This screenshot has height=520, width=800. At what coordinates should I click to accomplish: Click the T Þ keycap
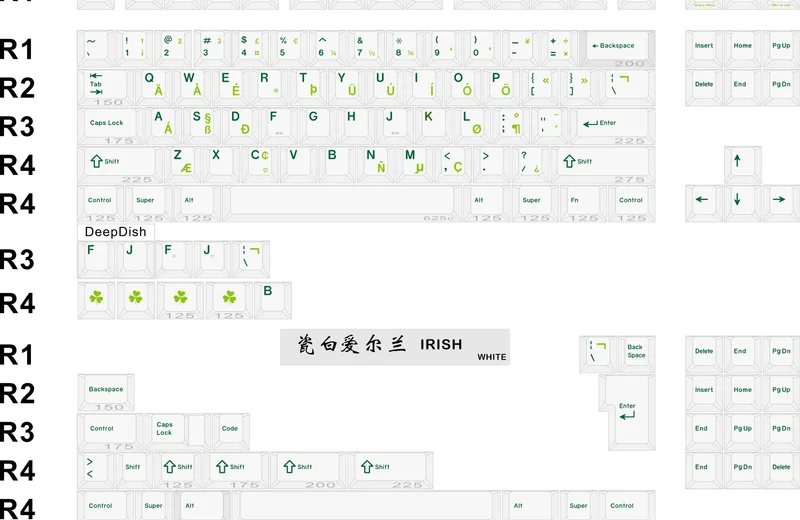pos(309,87)
